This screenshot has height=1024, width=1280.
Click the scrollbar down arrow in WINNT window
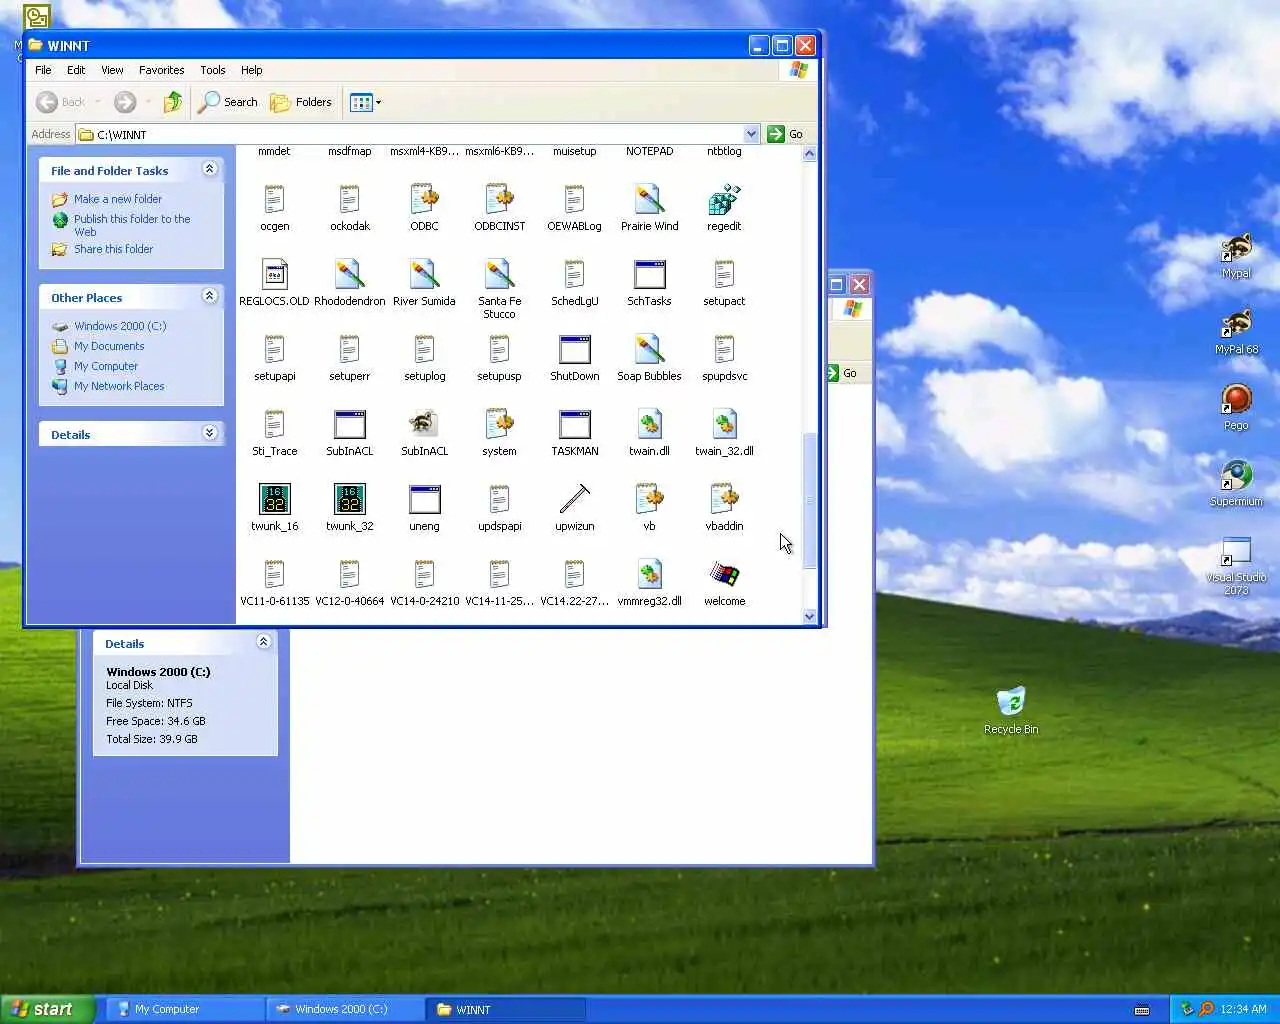809,616
